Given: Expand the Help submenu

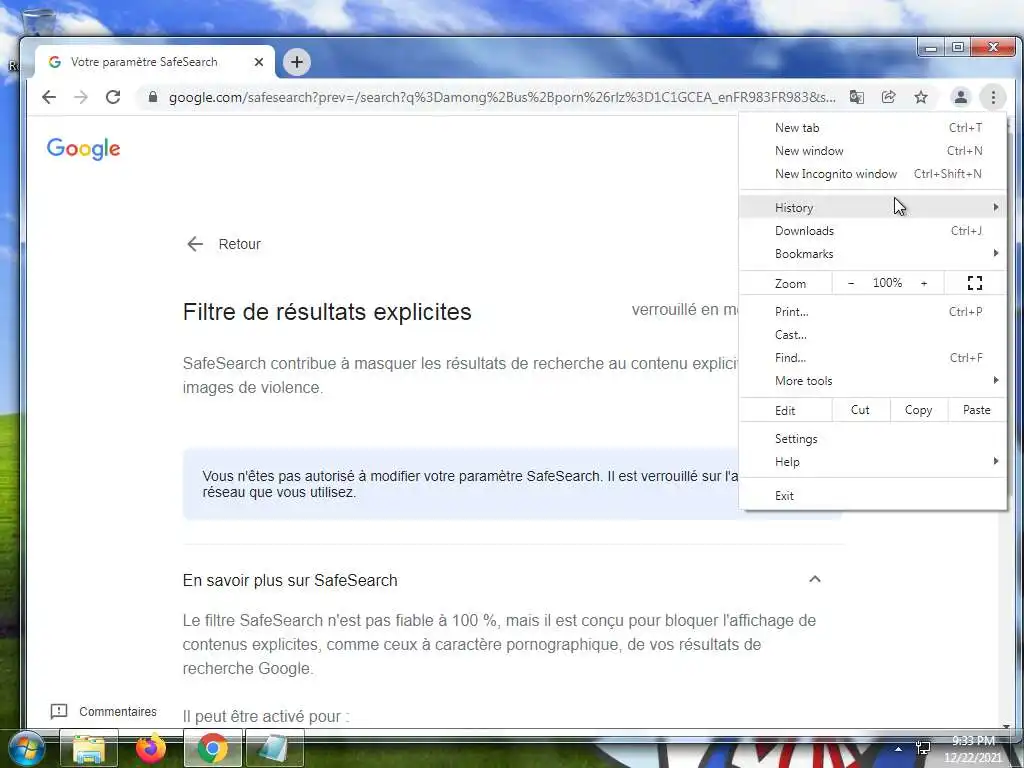Looking at the screenshot, I should (x=872, y=462).
